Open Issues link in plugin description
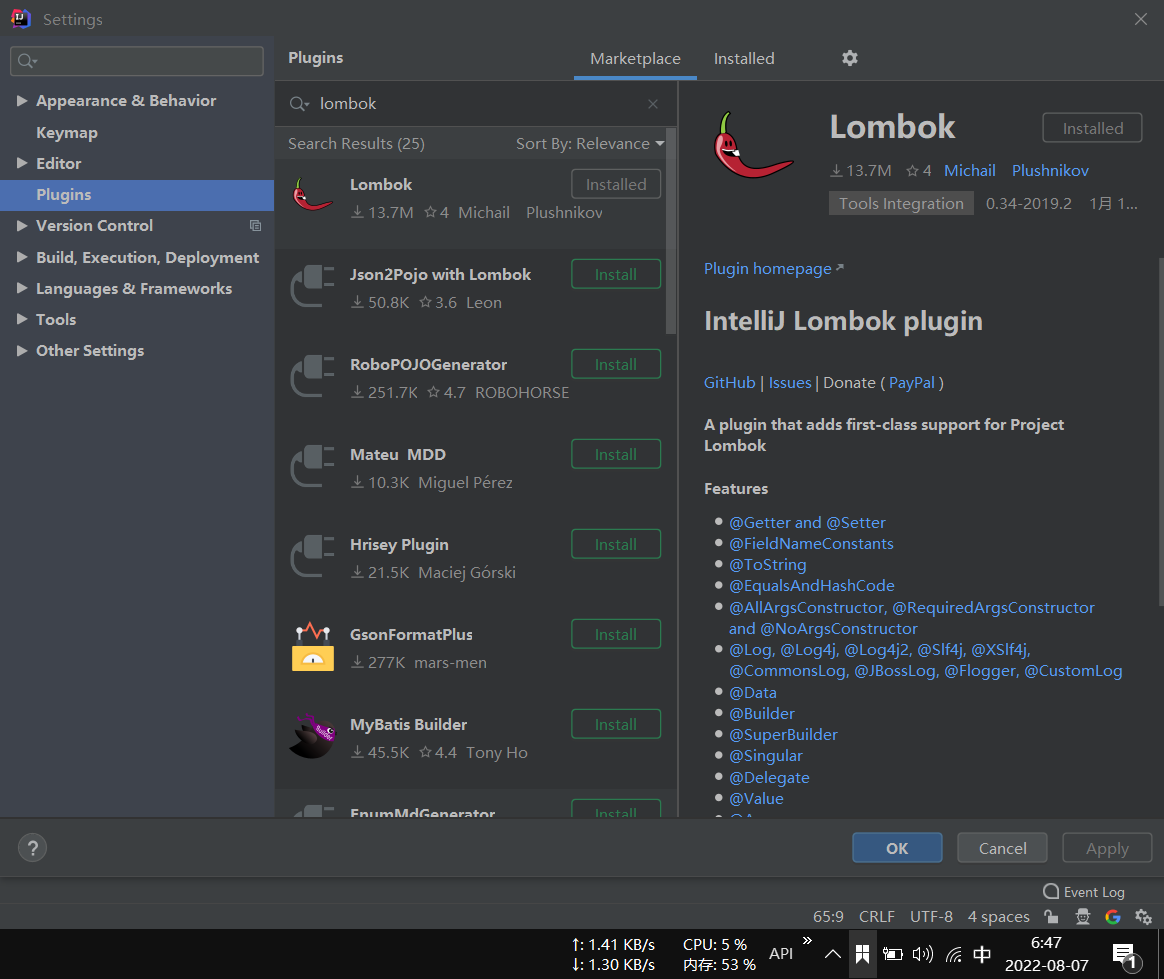This screenshot has width=1164, height=979. click(x=790, y=383)
